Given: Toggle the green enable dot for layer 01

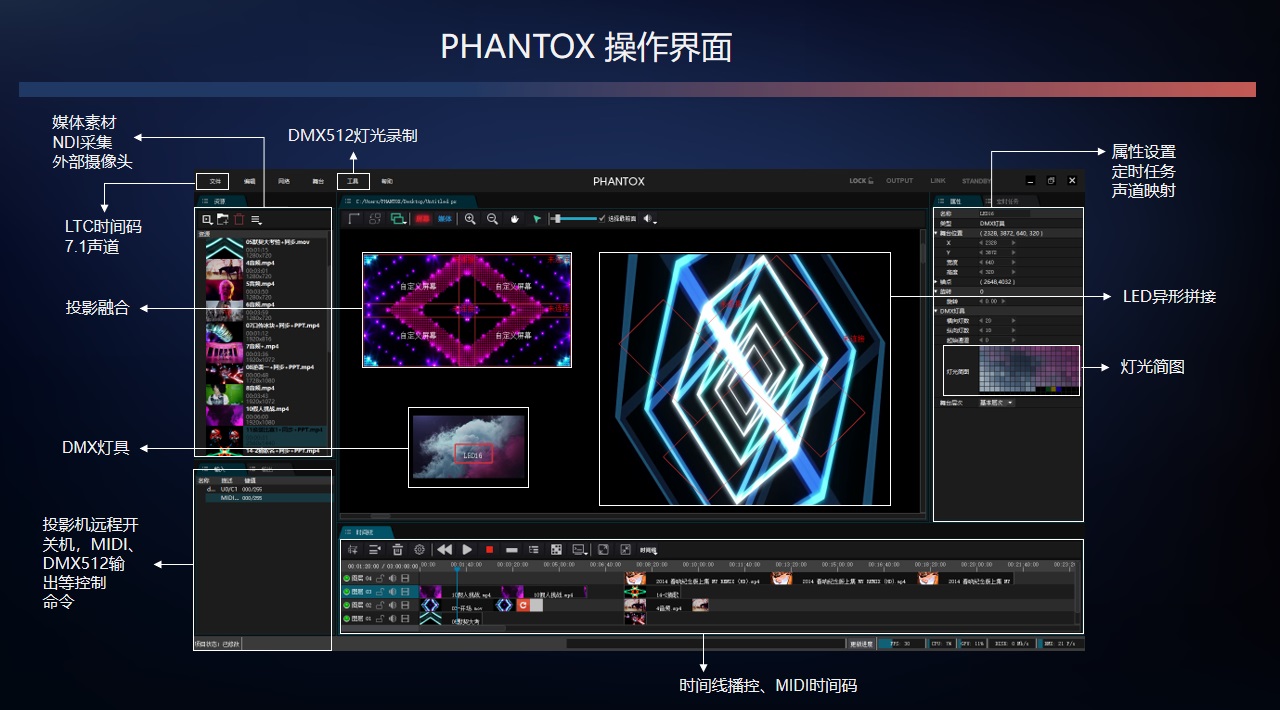Looking at the screenshot, I should click(347, 619).
